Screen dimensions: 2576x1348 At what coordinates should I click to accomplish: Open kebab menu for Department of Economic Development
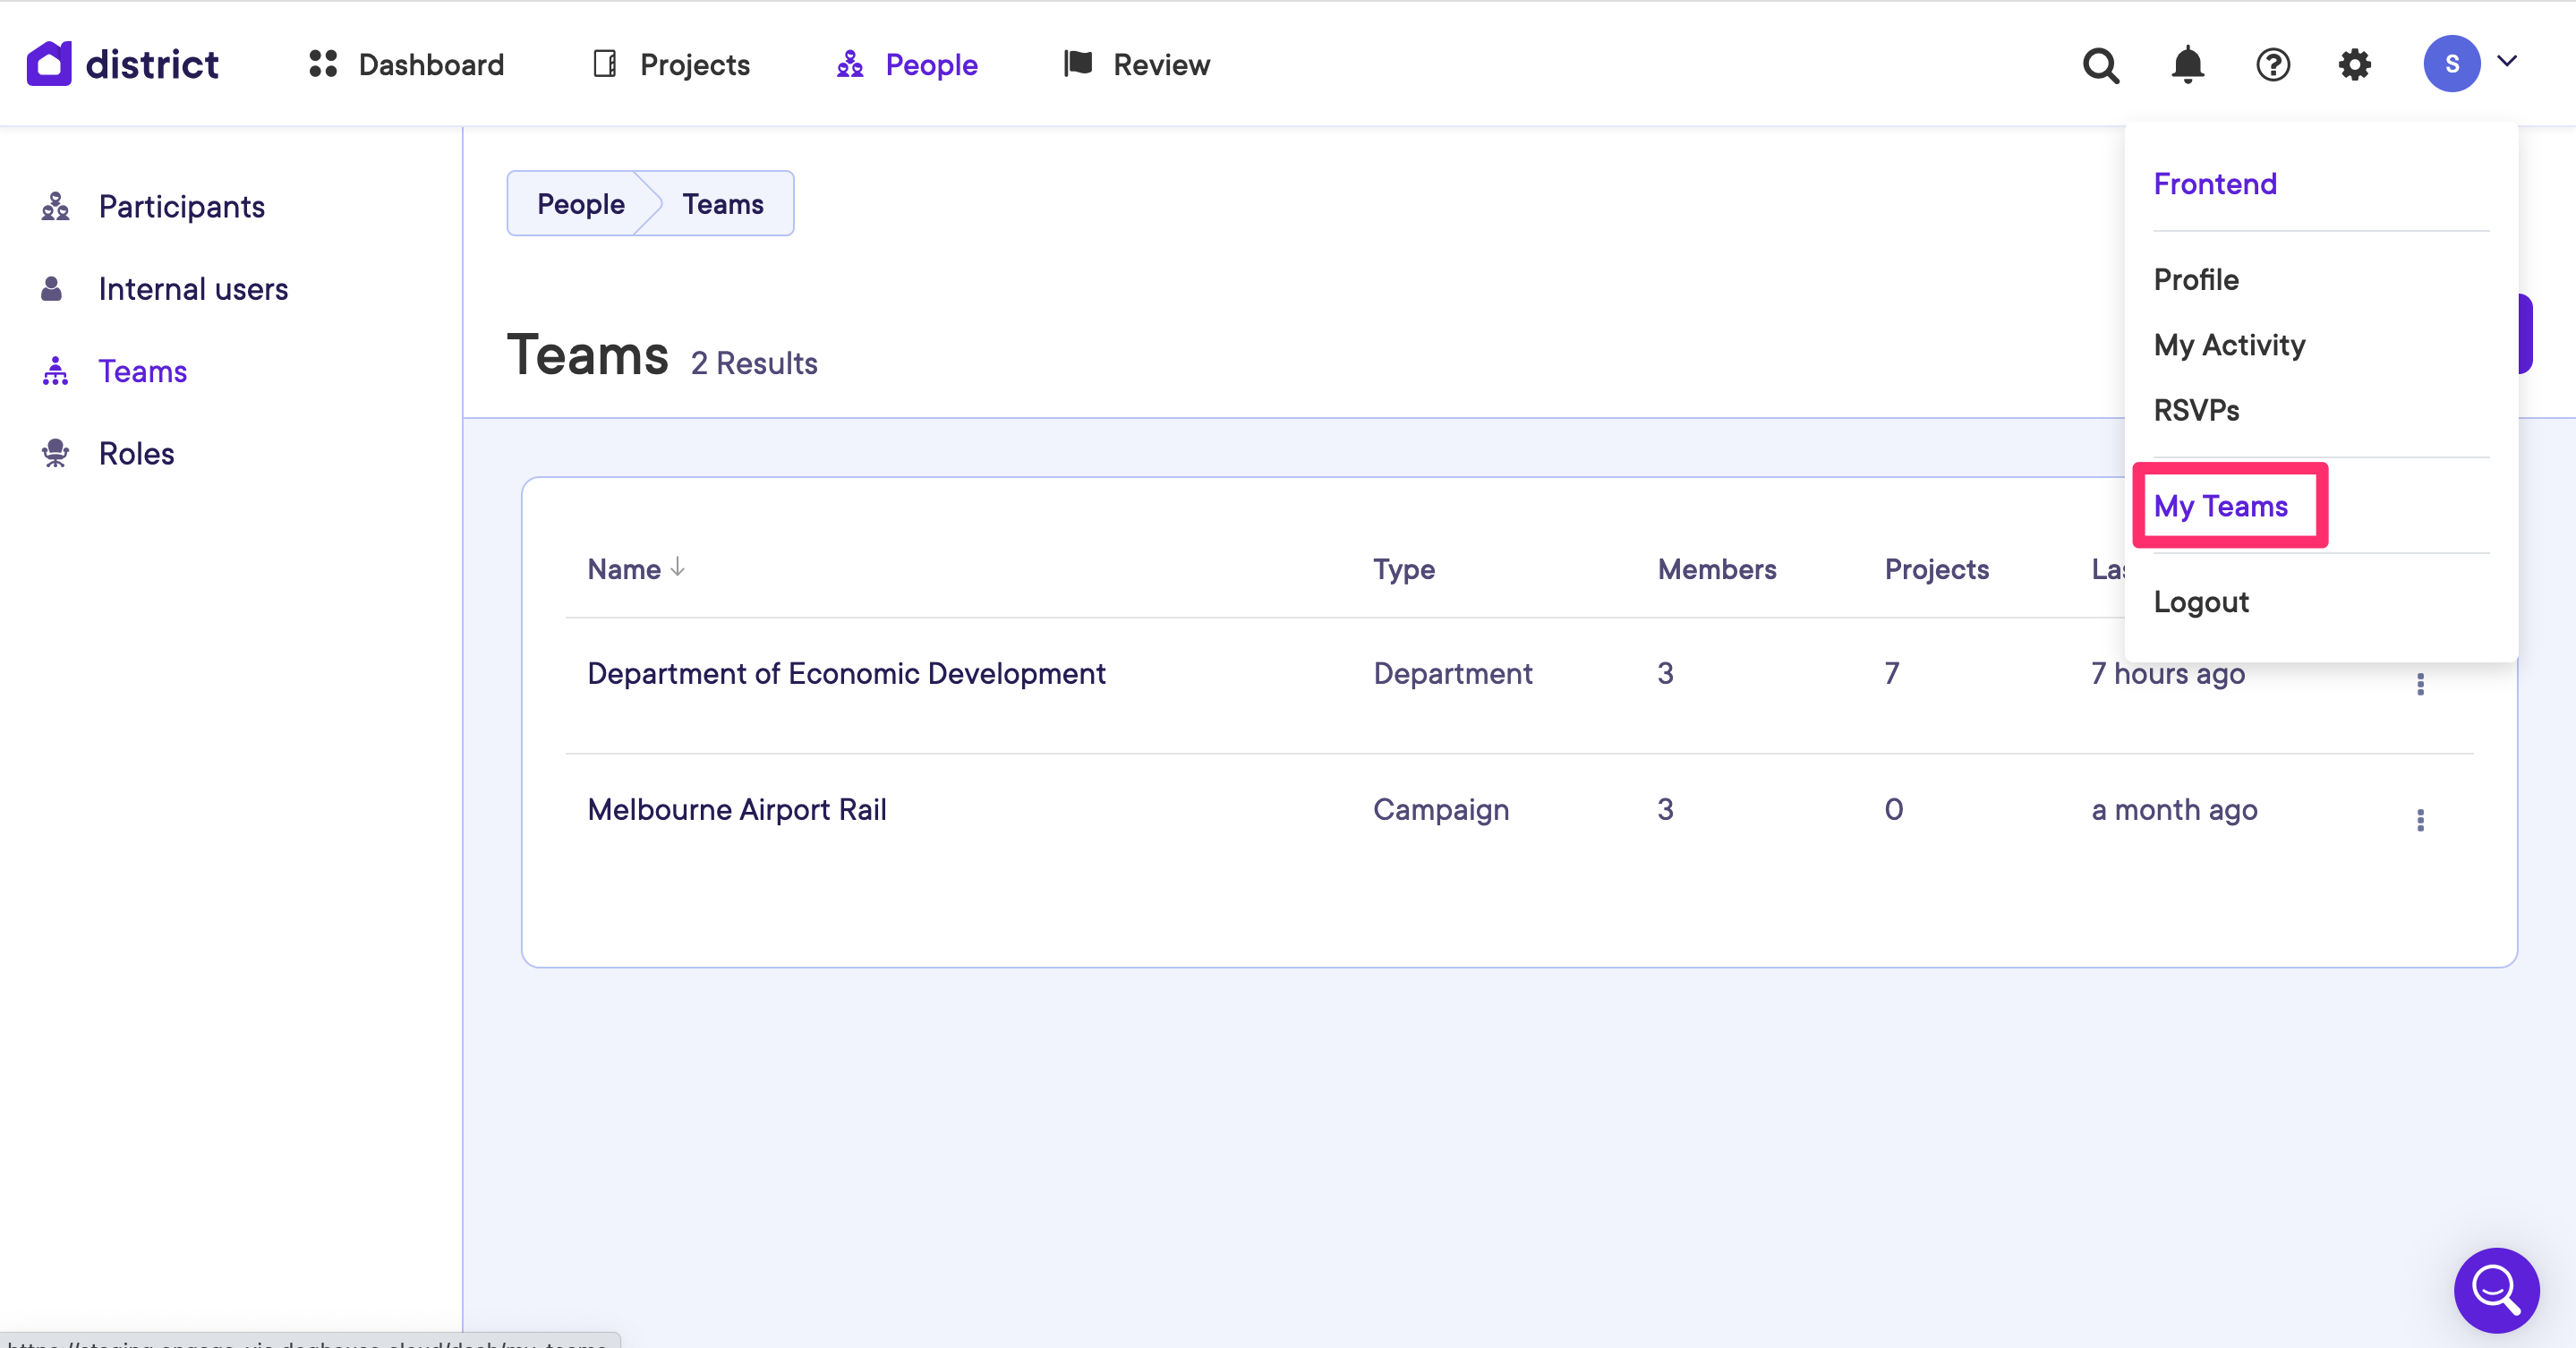coord(2420,684)
